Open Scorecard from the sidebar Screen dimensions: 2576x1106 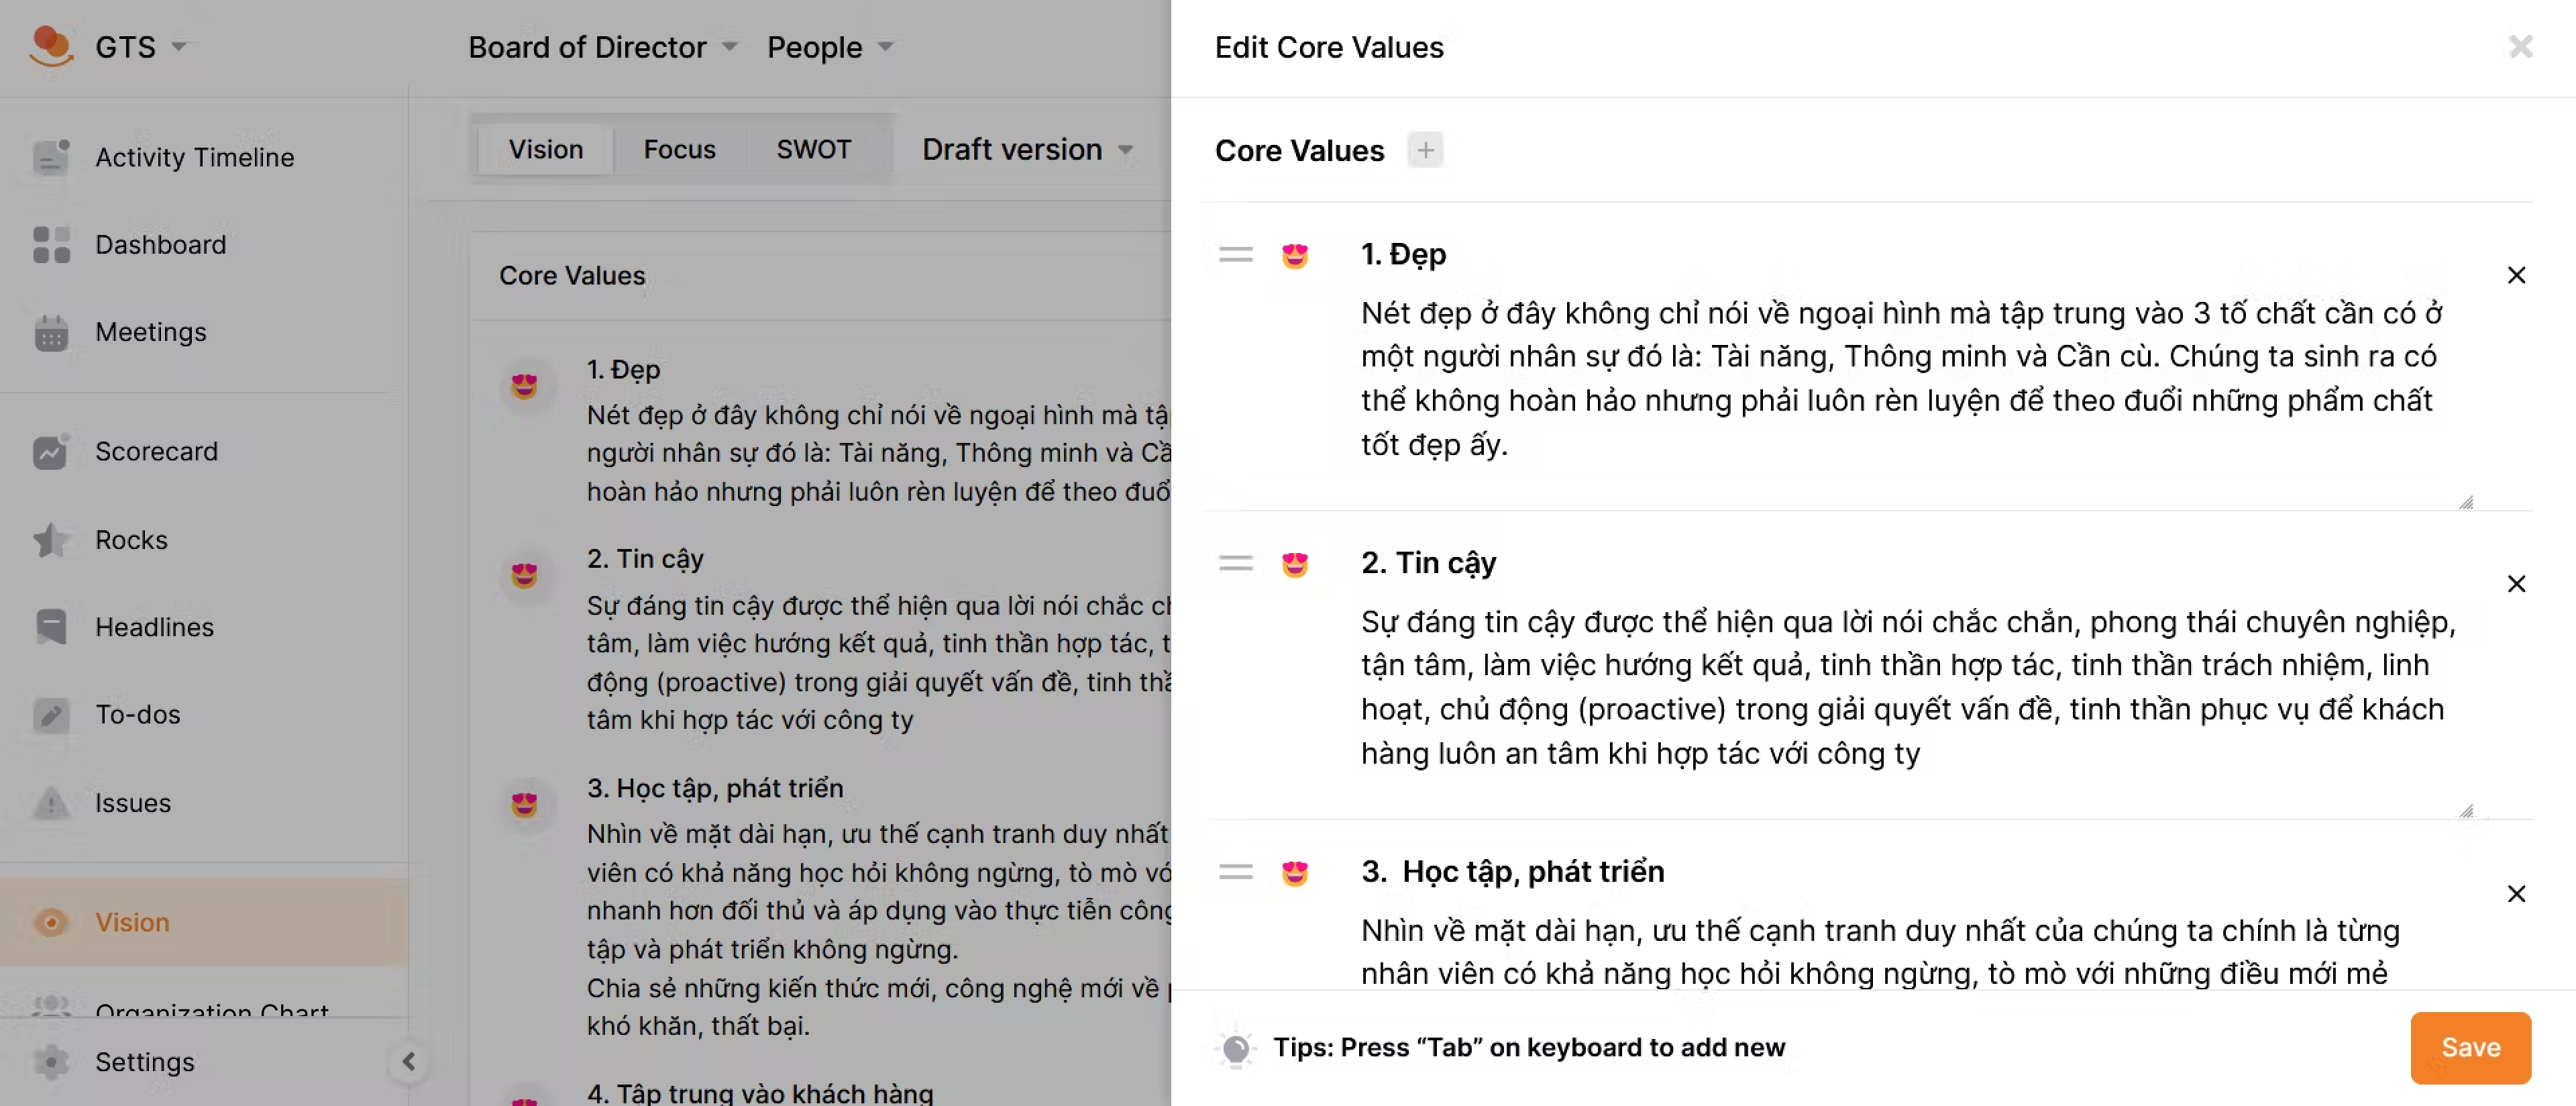(156, 451)
